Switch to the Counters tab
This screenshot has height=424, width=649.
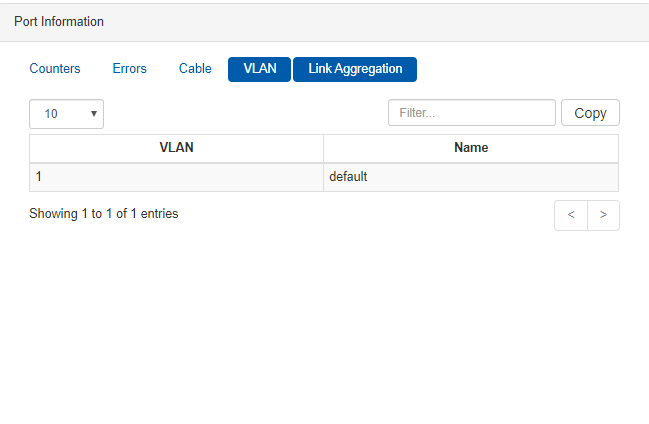click(x=55, y=68)
